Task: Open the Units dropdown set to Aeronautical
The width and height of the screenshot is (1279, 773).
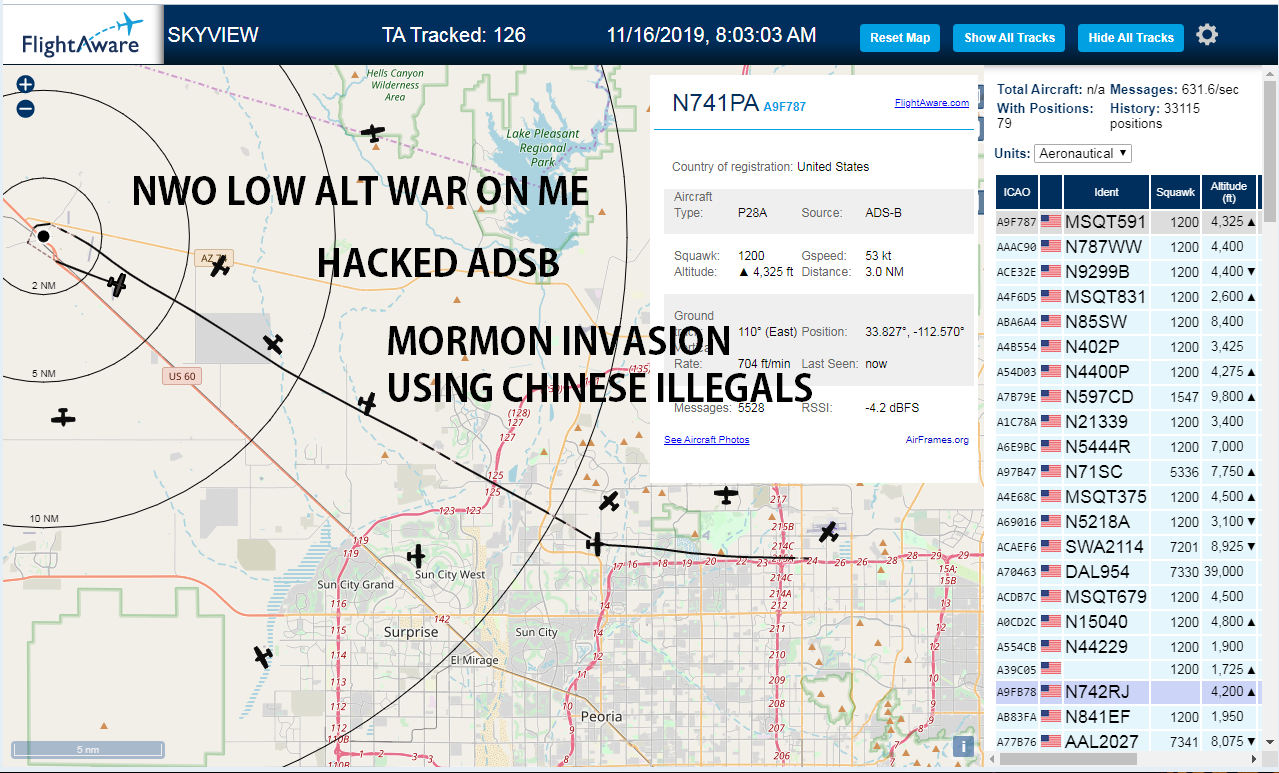Action: (1083, 153)
